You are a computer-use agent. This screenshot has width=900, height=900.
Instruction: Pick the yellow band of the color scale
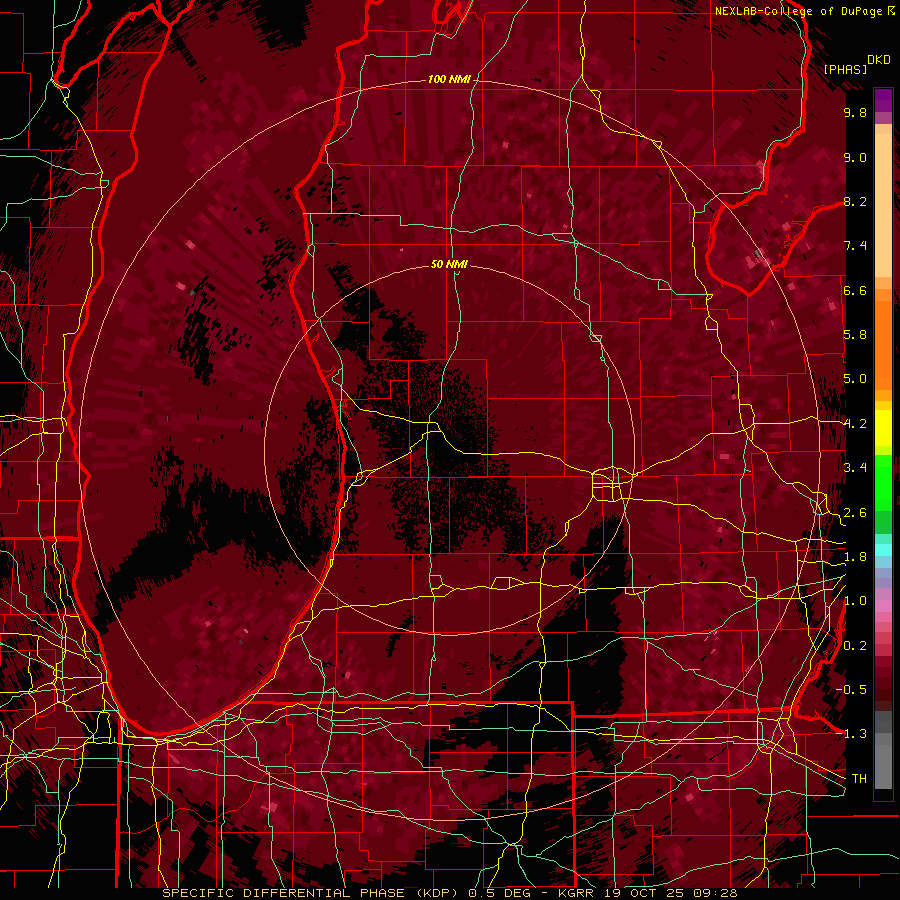883,428
